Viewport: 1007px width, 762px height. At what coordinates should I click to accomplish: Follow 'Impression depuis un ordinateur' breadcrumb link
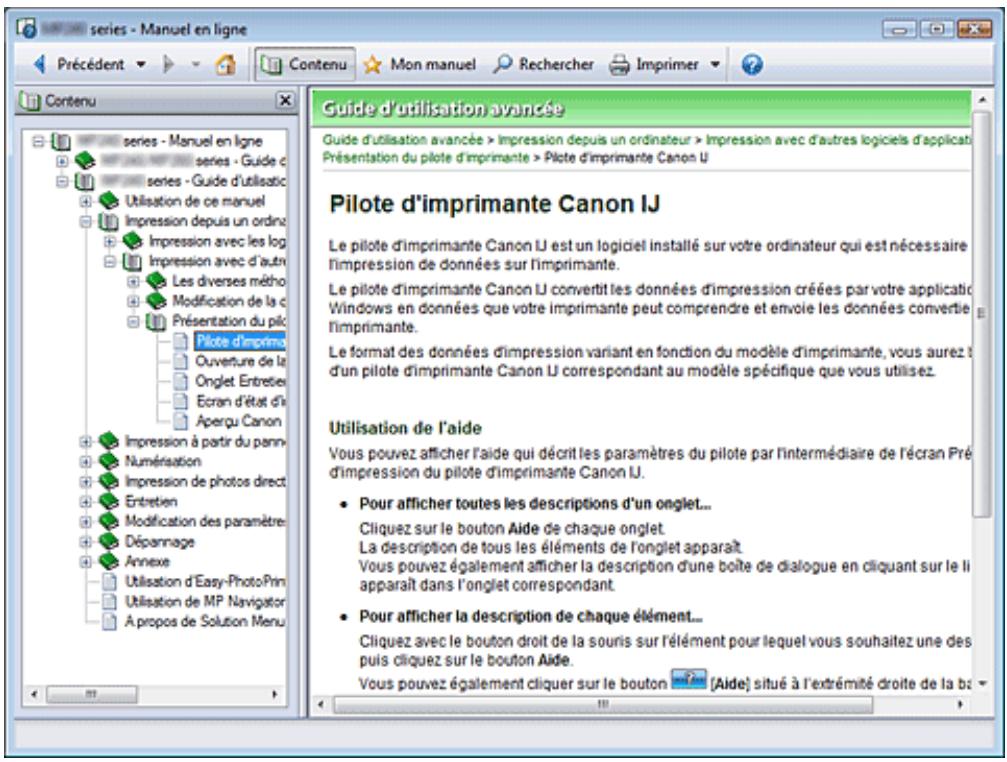594,139
